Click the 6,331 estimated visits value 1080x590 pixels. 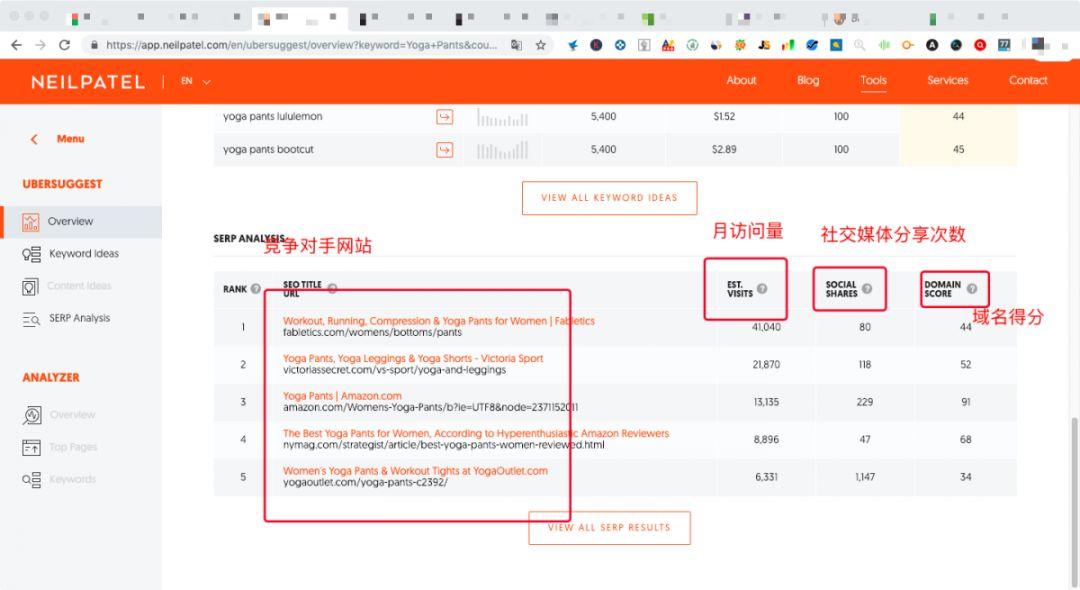coord(767,477)
